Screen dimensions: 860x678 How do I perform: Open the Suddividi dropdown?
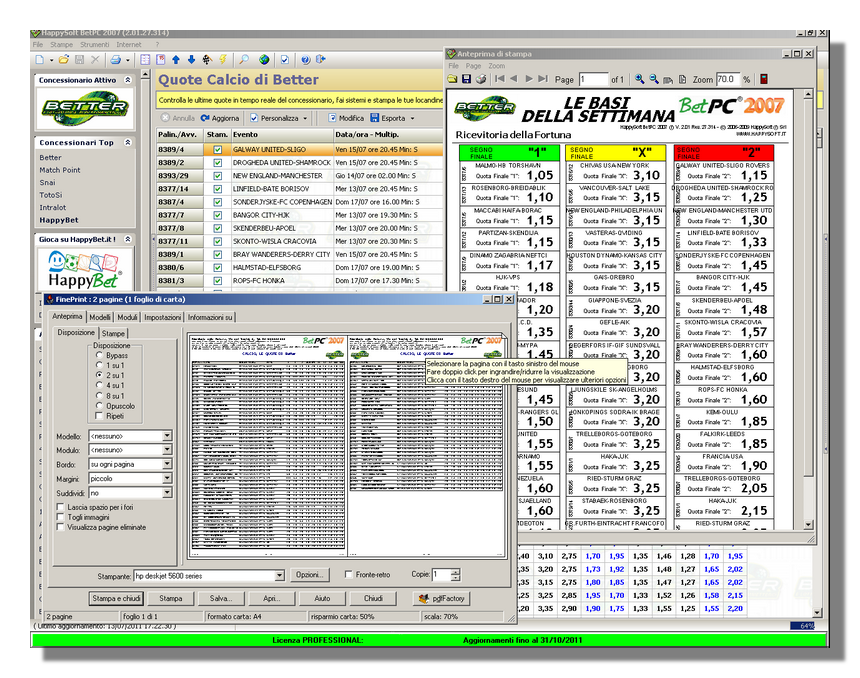[167, 493]
